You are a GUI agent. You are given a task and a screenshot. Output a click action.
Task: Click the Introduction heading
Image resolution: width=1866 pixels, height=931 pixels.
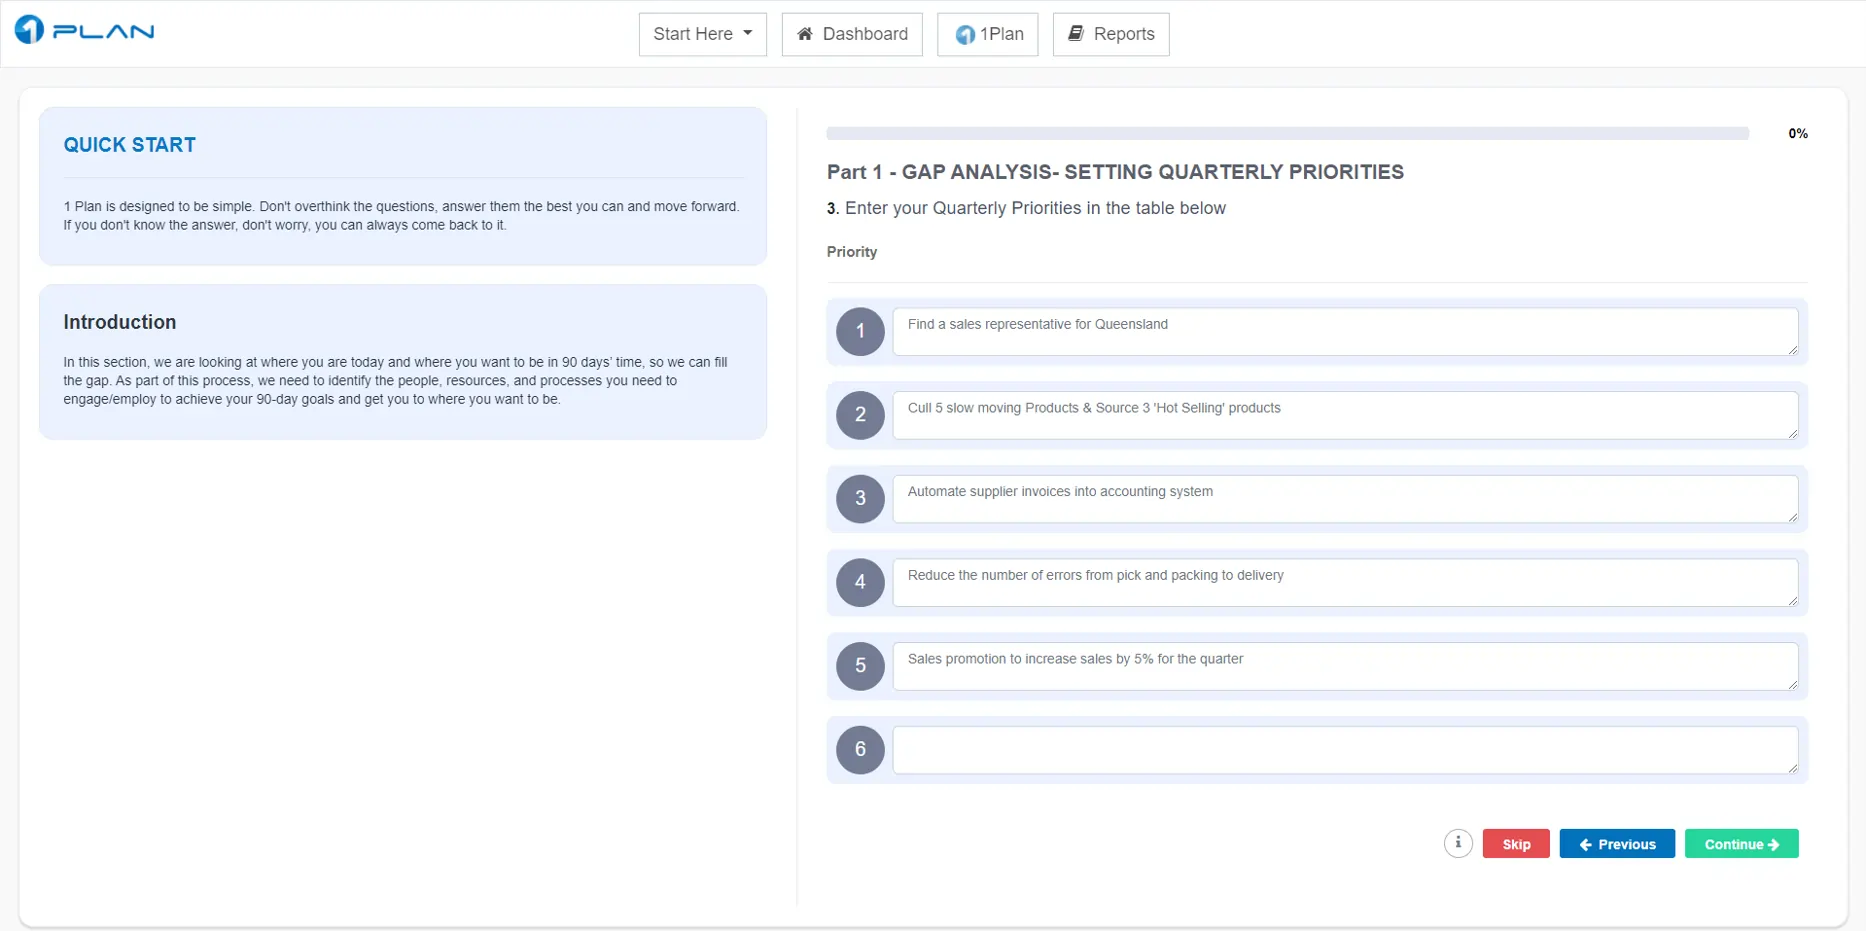(x=120, y=322)
